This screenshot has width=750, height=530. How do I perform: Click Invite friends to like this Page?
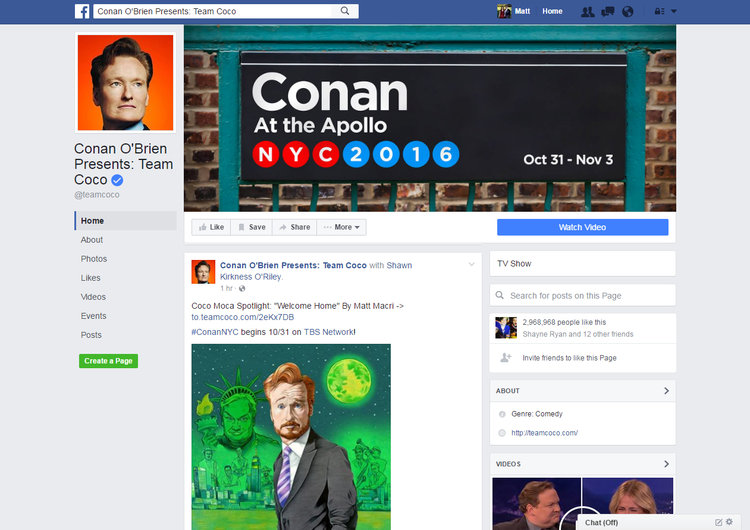coord(569,358)
